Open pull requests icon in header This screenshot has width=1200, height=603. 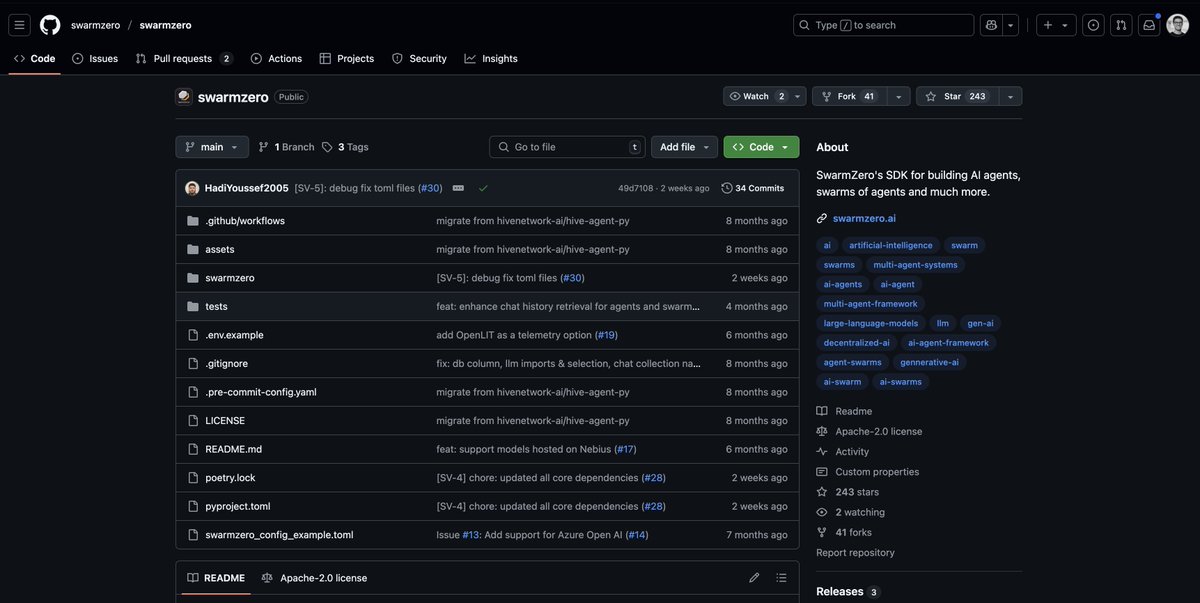[1121, 25]
